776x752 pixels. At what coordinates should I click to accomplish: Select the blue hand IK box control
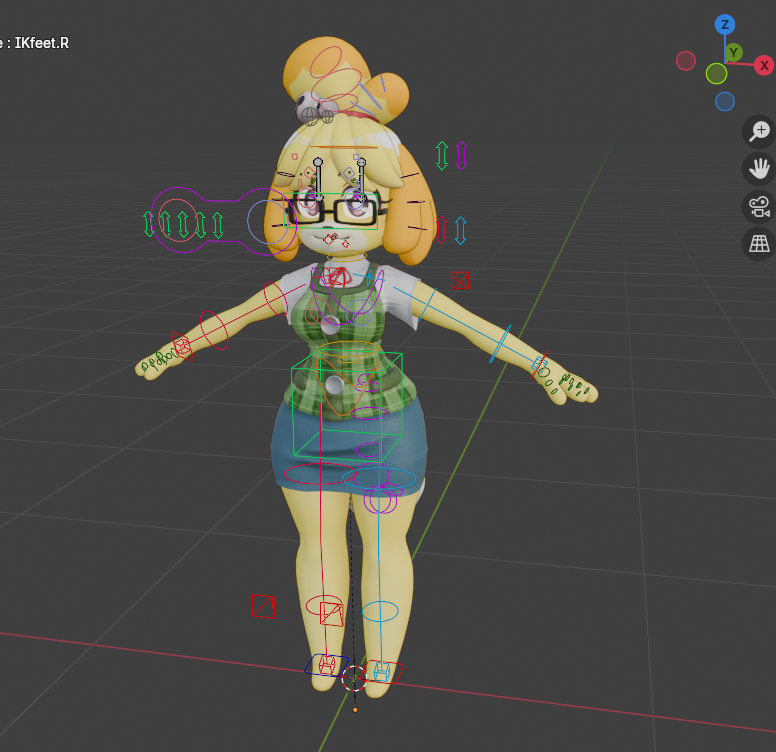(539, 365)
